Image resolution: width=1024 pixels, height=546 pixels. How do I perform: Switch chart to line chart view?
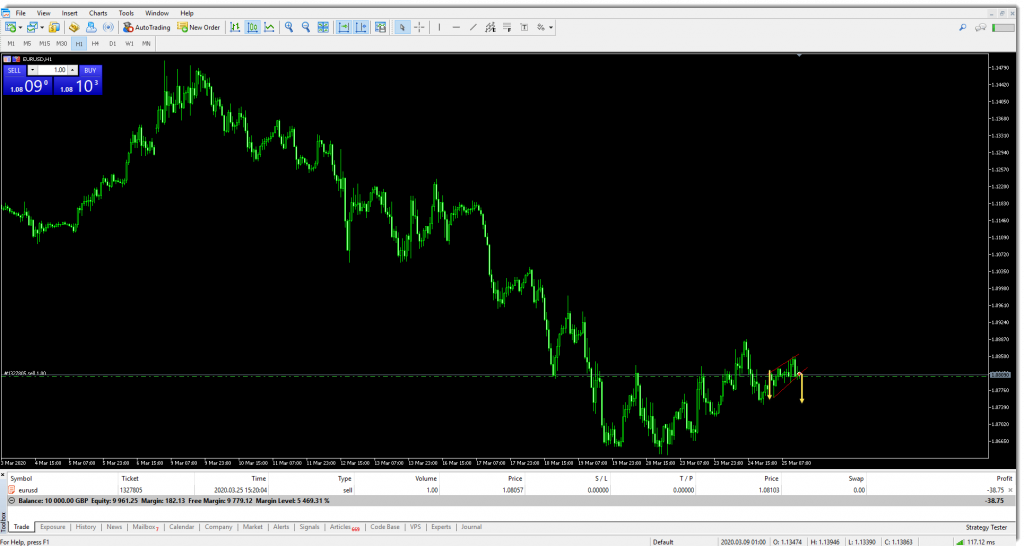click(x=268, y=27)
